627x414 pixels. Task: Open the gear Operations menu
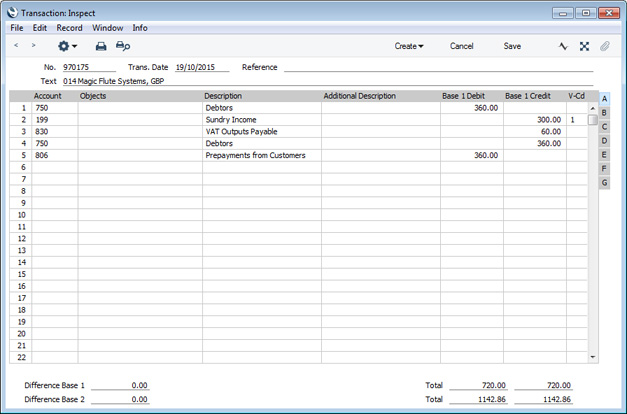point(67,46)
